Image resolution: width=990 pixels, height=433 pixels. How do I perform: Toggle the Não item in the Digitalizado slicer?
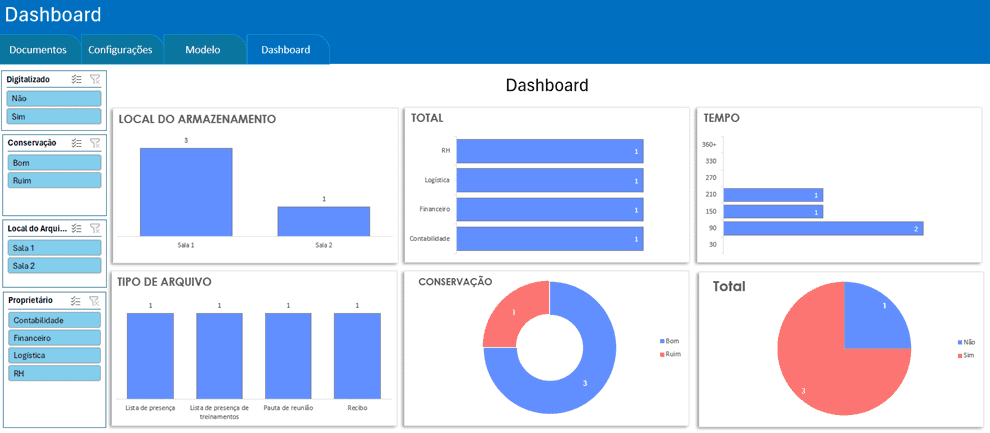tap(55, 99)
